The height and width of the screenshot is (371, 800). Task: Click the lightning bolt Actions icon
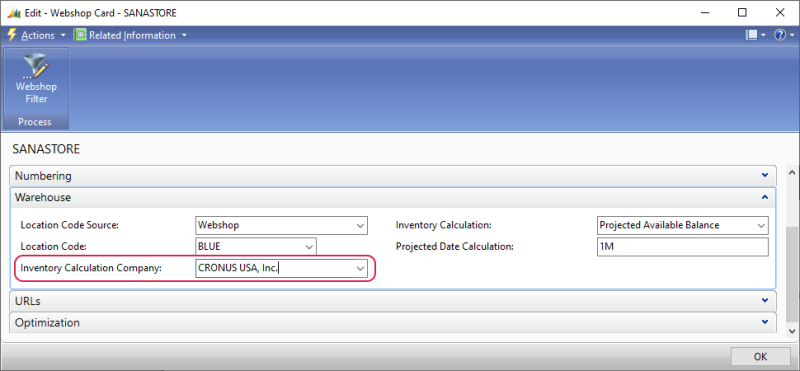12,35
